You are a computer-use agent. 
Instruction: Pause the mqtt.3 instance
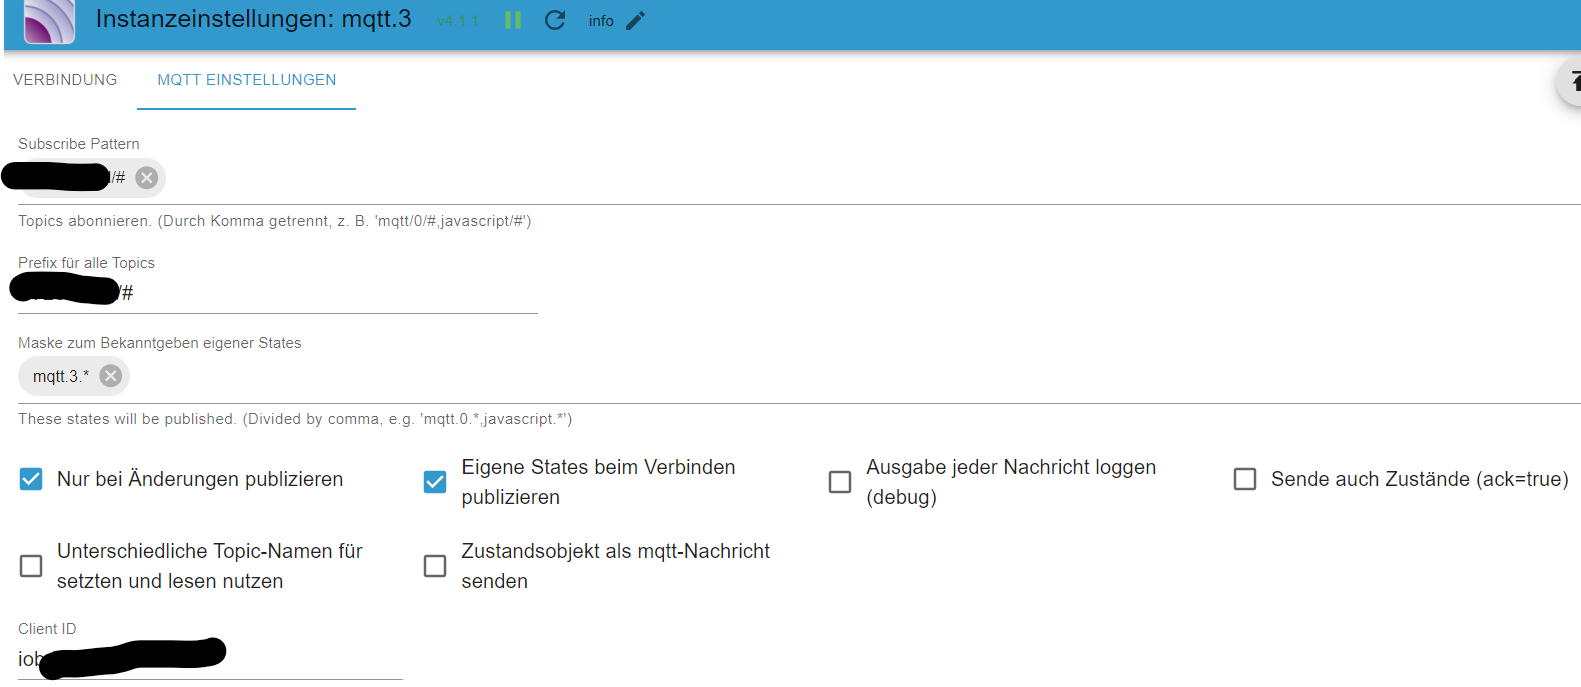[513, 20]
